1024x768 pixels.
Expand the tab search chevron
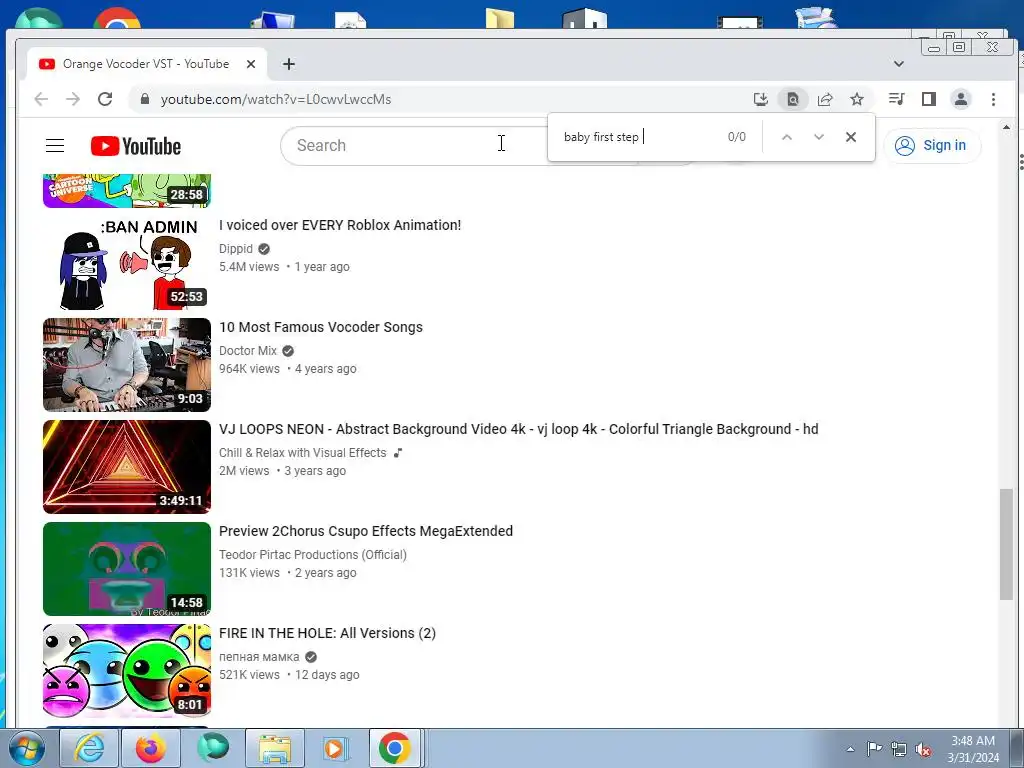[x=899, y=64]
